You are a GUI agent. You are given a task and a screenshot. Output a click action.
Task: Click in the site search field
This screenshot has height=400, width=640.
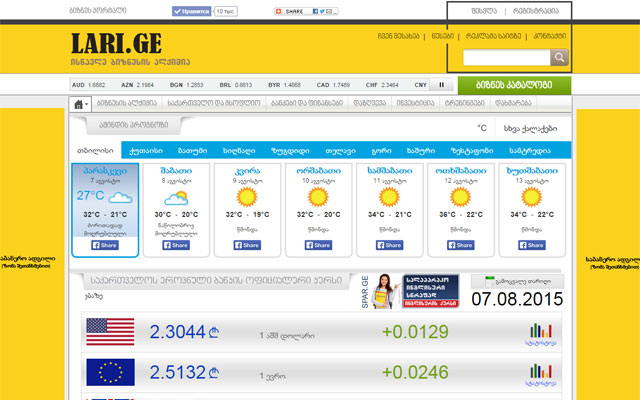pyautogui.click(x=507, y=57)
